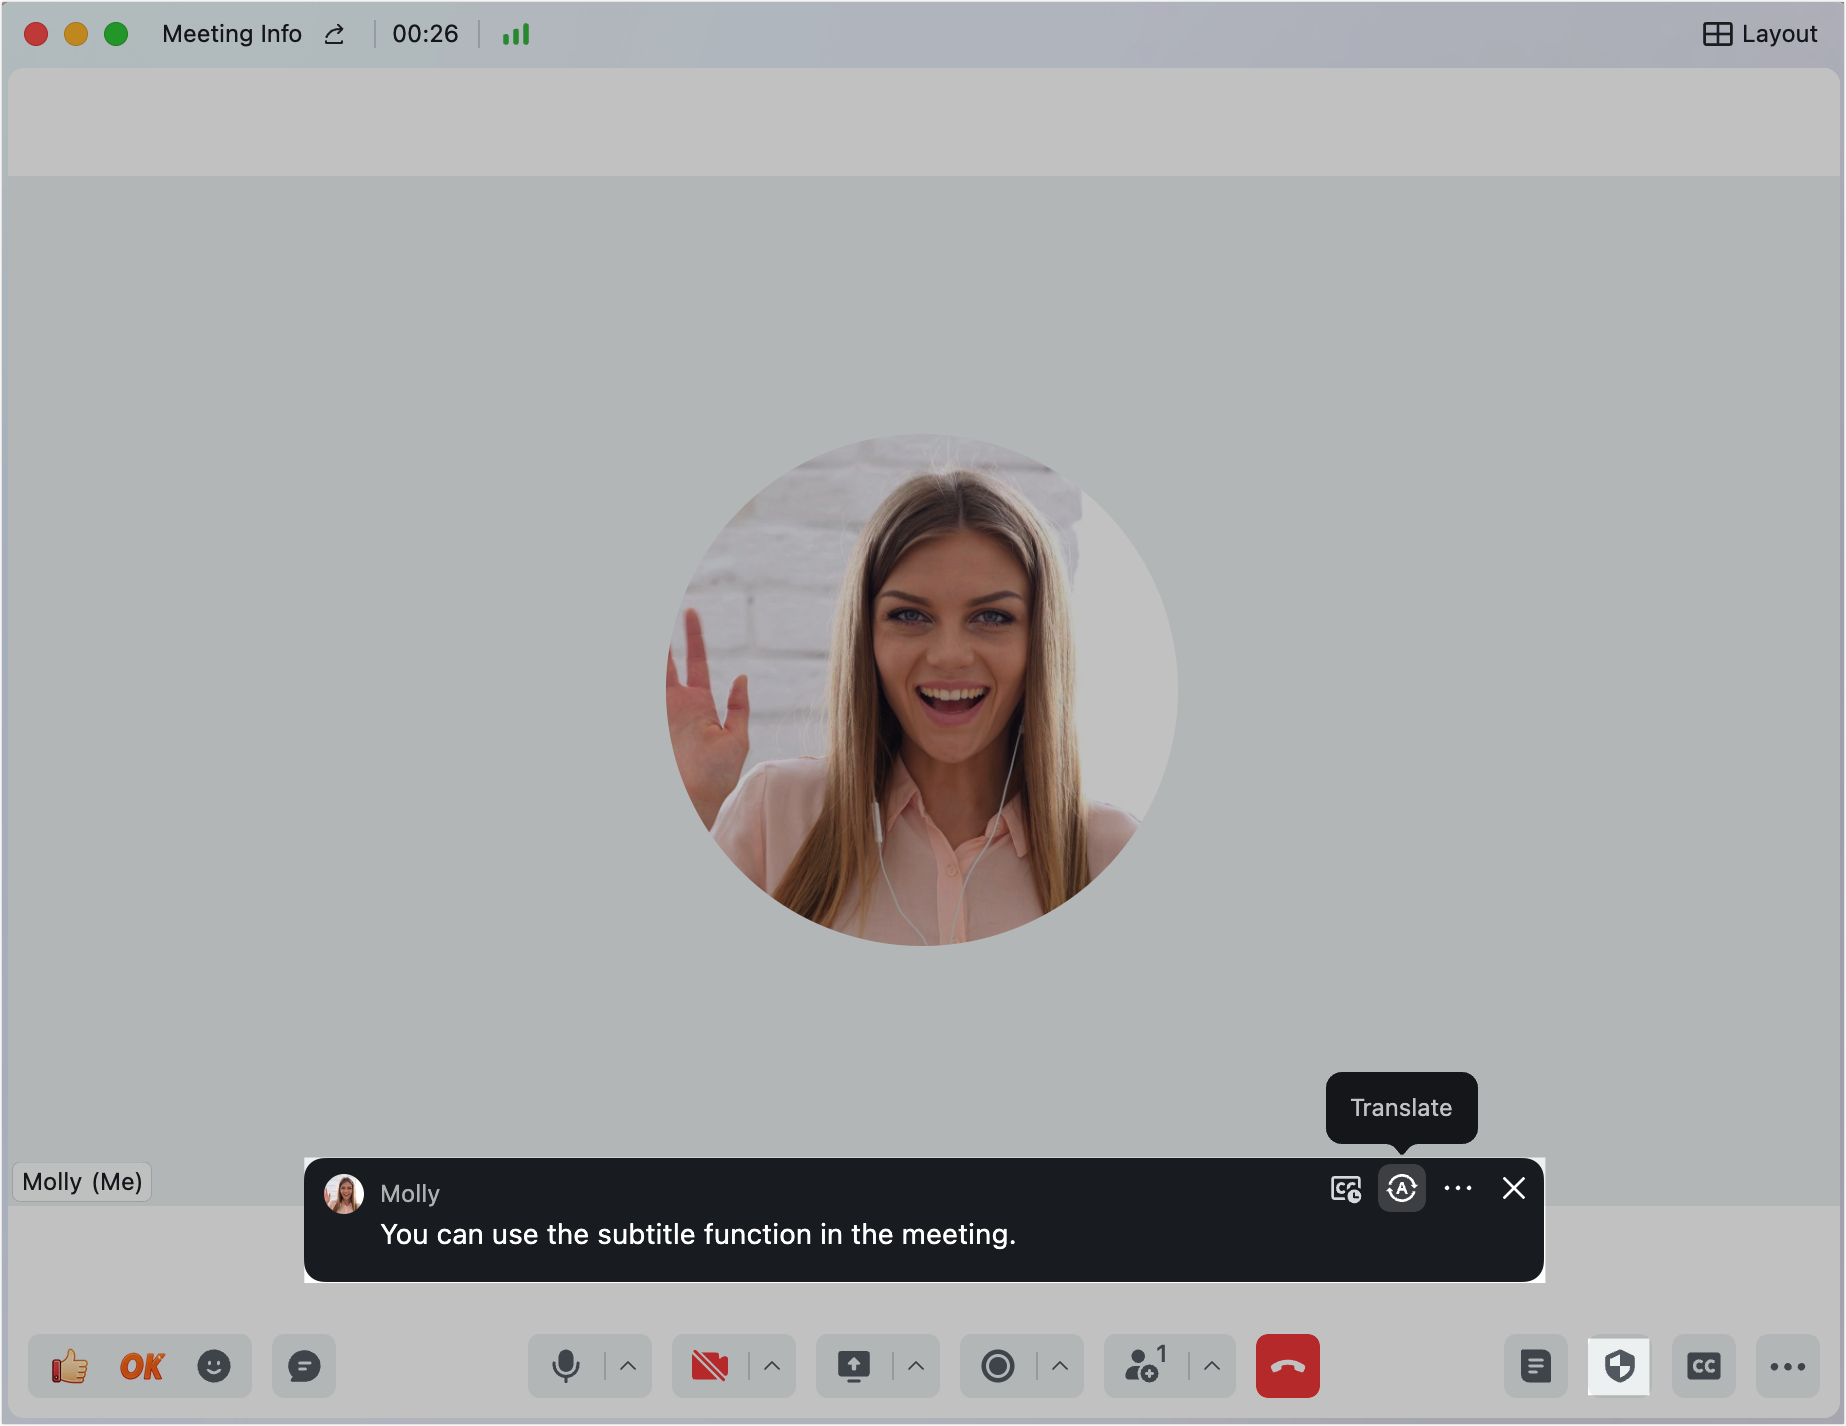
Task: Open more options in the subtitle bar
Action: coord(1458,1189)
